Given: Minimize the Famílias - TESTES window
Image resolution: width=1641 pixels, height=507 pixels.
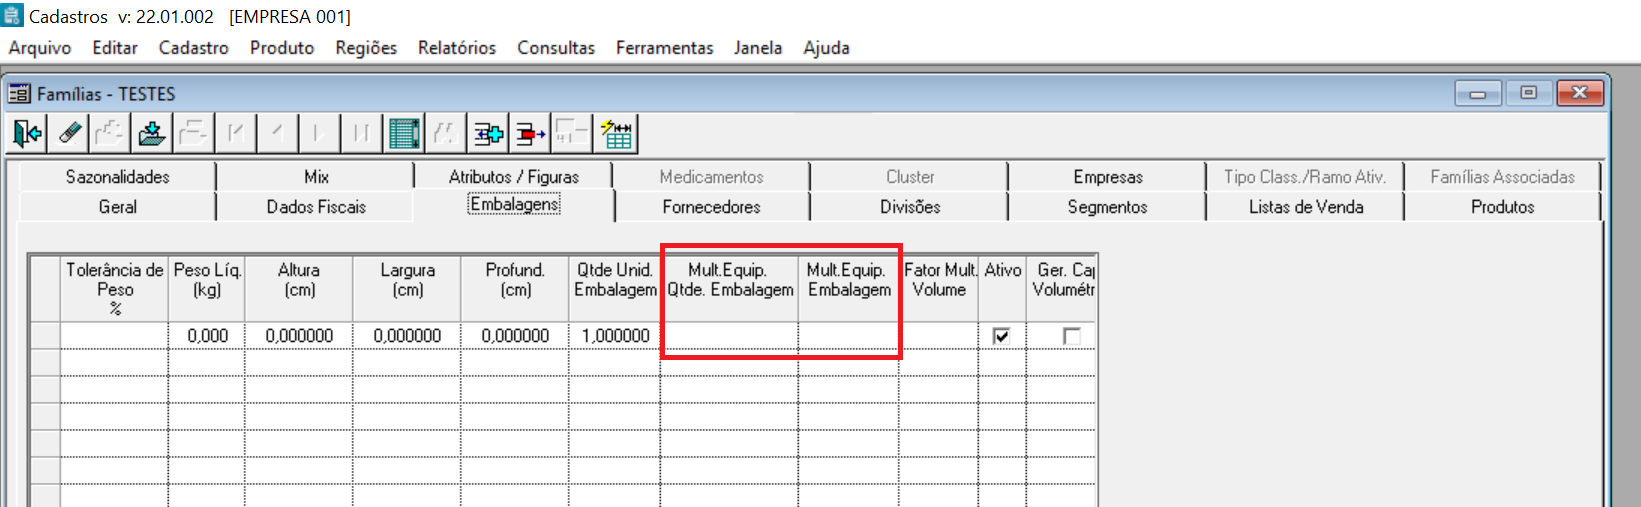Looking at the screenshot, I should point(1478,93).
